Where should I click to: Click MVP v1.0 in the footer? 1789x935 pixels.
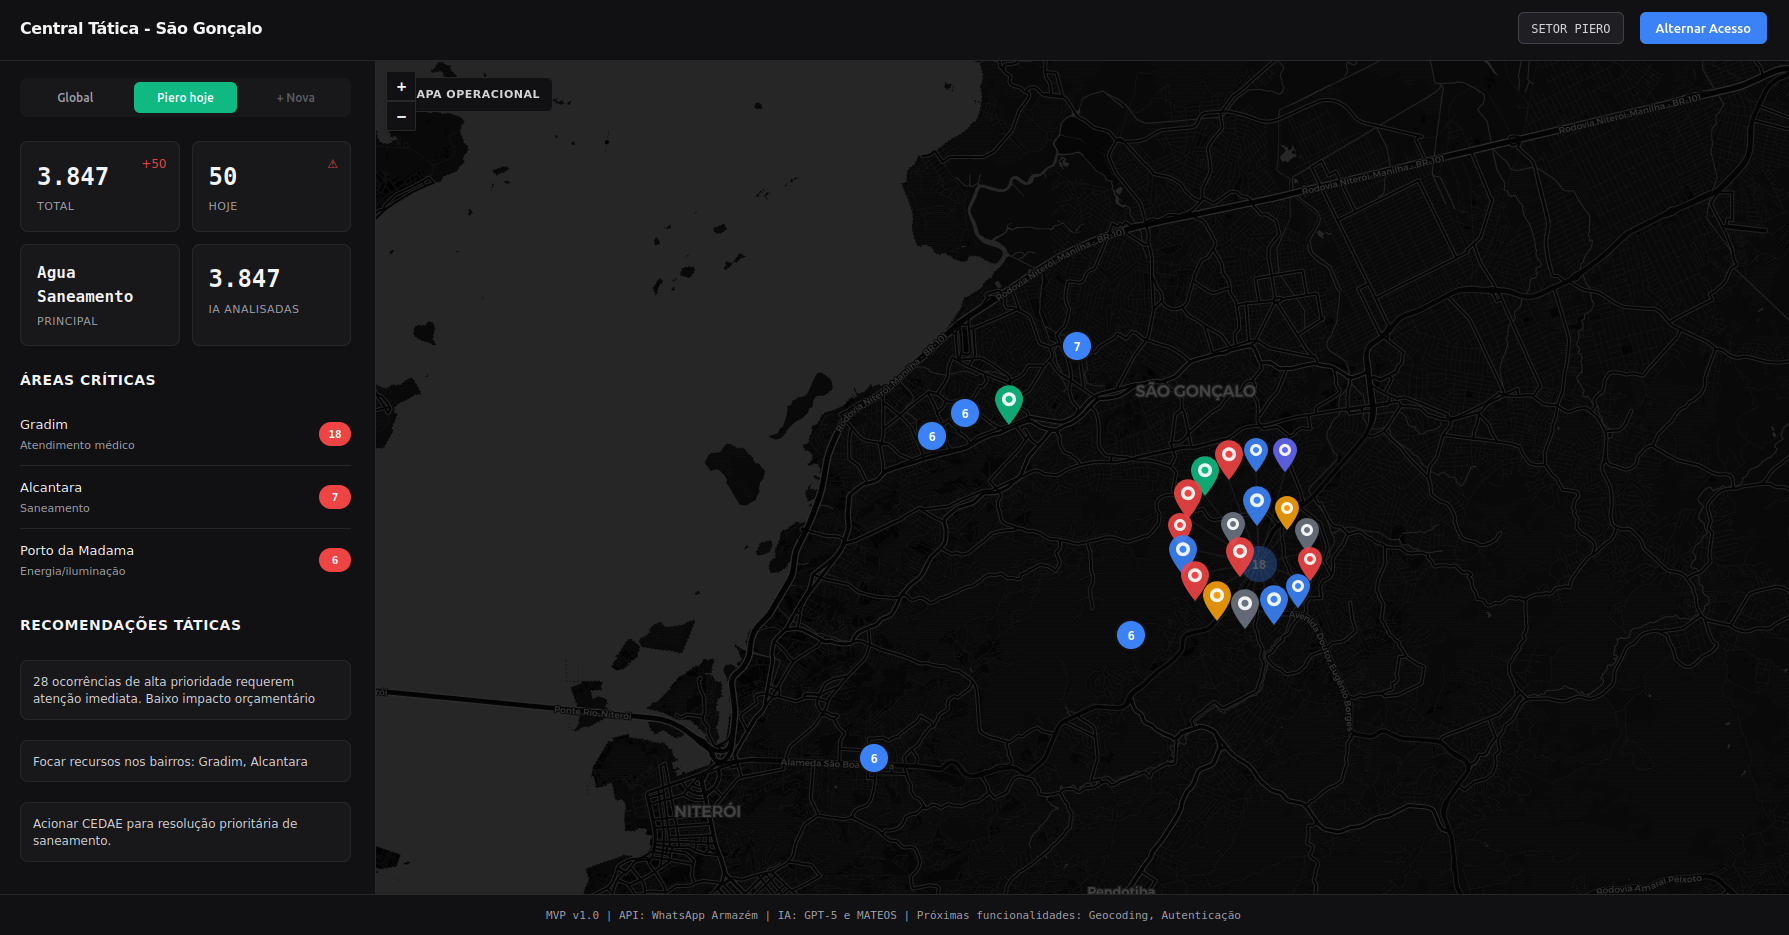pos(572,915)
